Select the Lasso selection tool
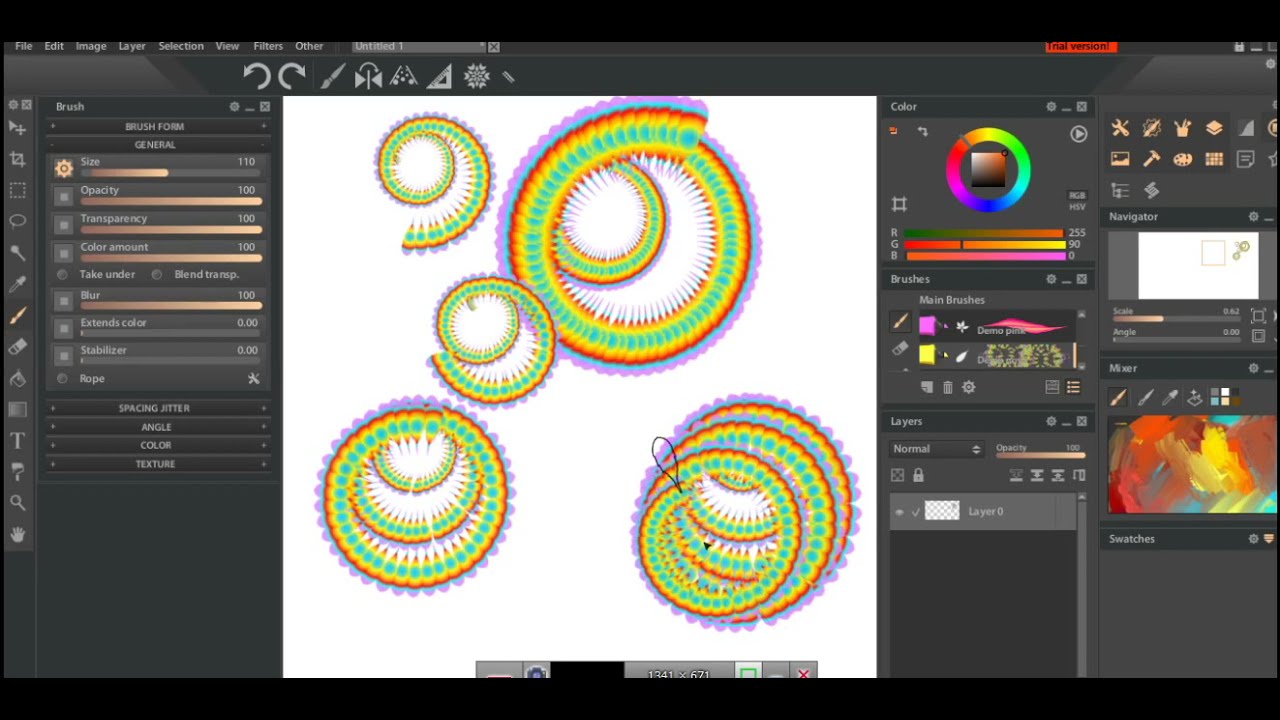 pos(17,221)
